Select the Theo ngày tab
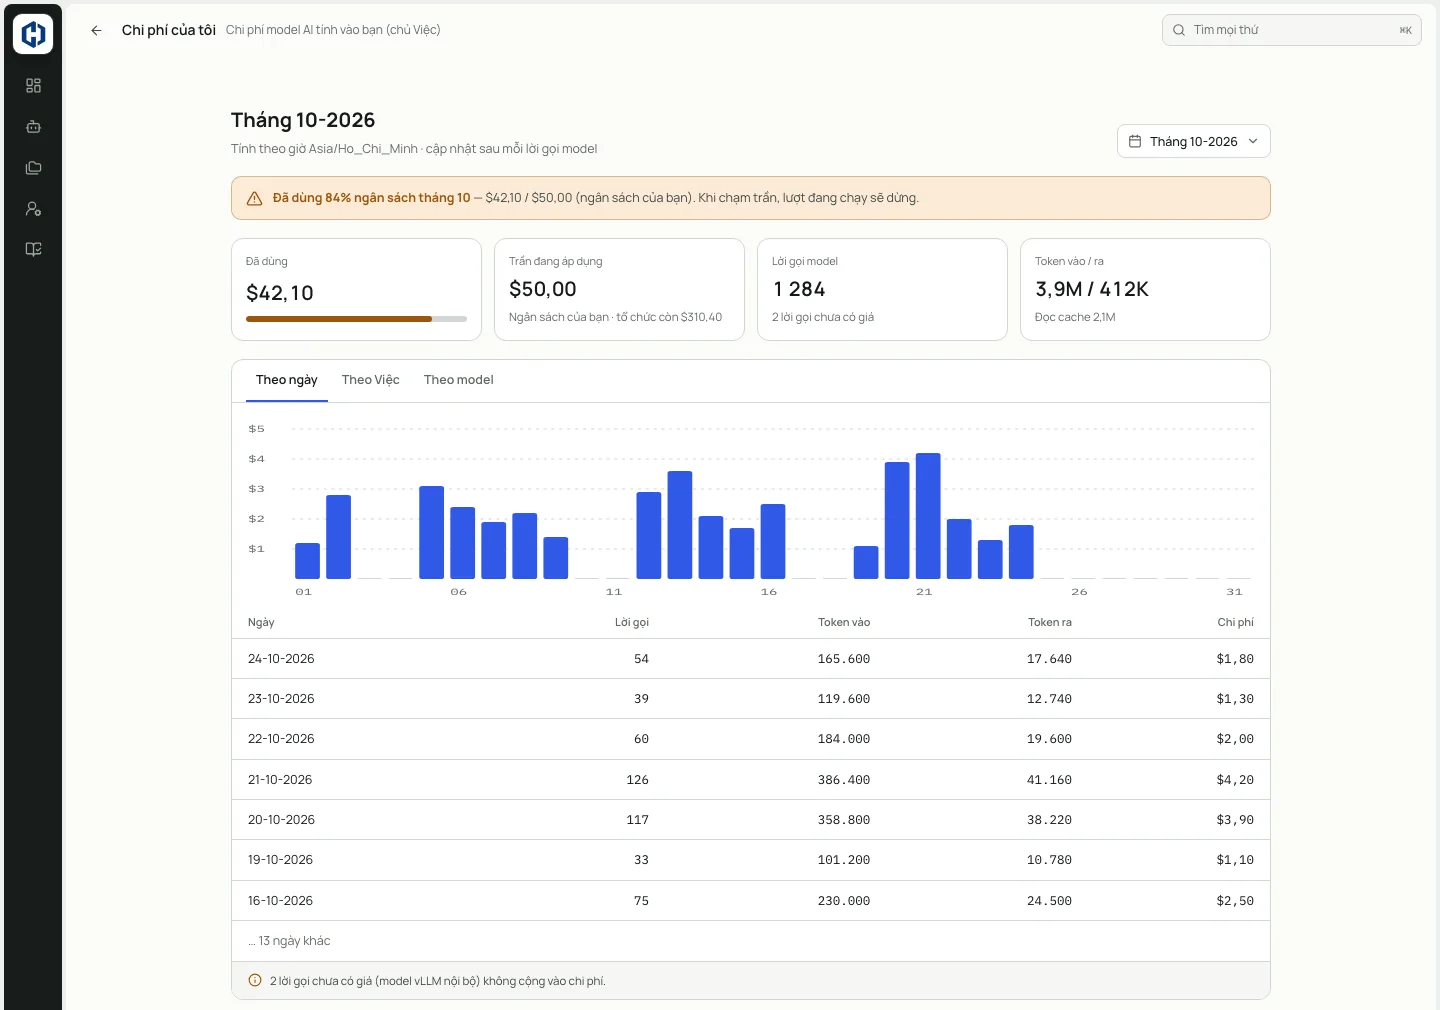This screenshot has width=1440, height=1010. tap(287, 380)
